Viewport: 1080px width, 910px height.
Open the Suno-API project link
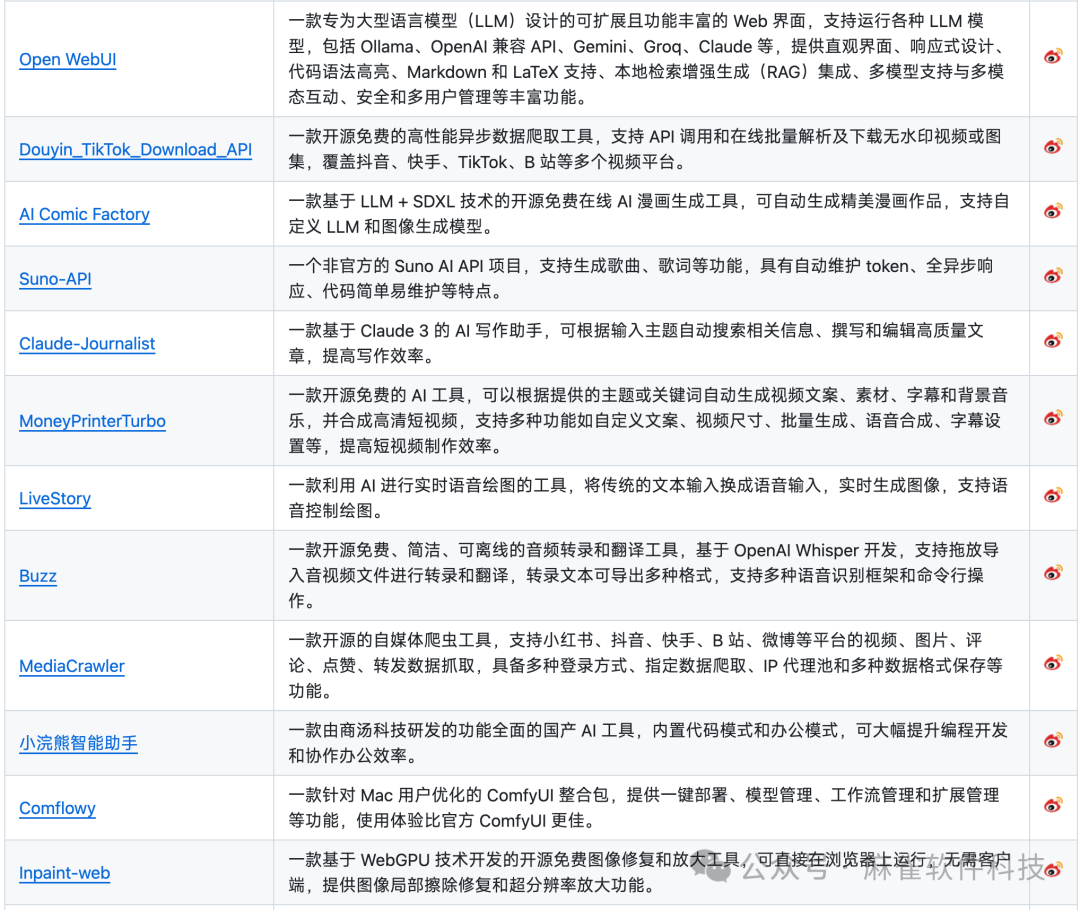[54, 279]
